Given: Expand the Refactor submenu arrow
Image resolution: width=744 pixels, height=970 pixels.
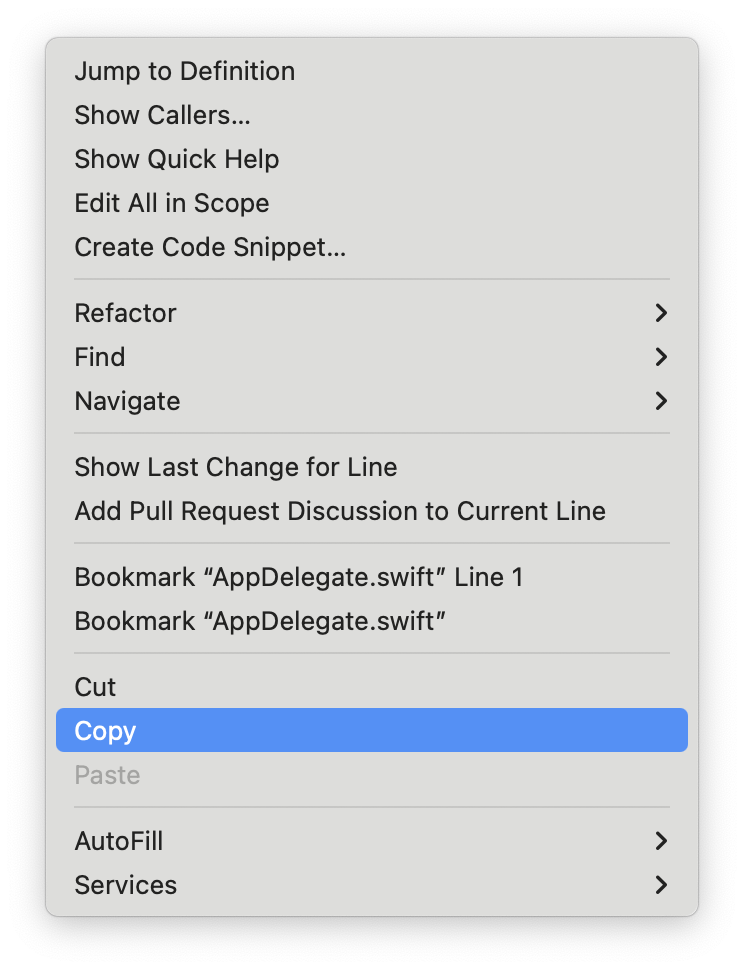Looking at the screenshot, I should pyautogui.click(x=660, y=313).
